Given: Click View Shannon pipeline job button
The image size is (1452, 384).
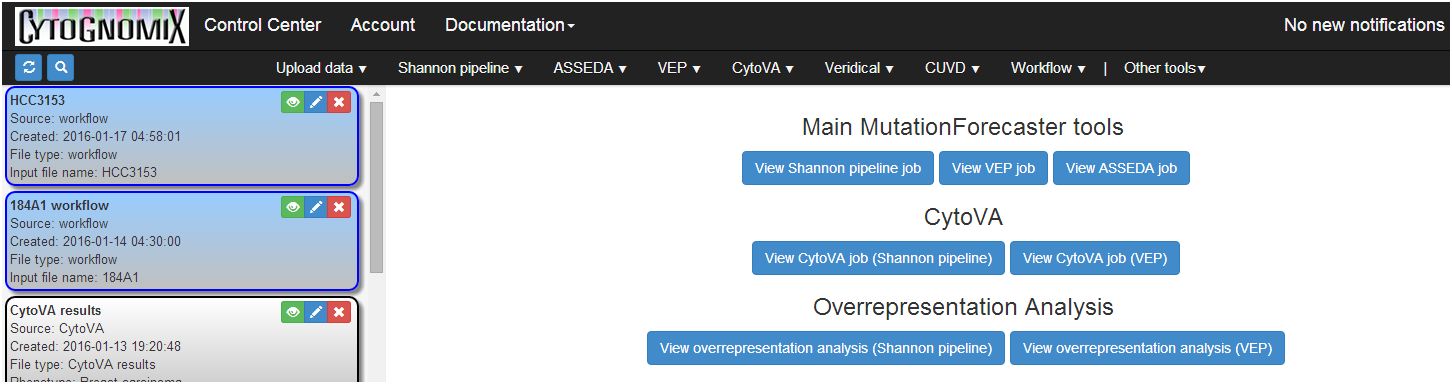Looking at the screenshot, I should pos(838,168).
